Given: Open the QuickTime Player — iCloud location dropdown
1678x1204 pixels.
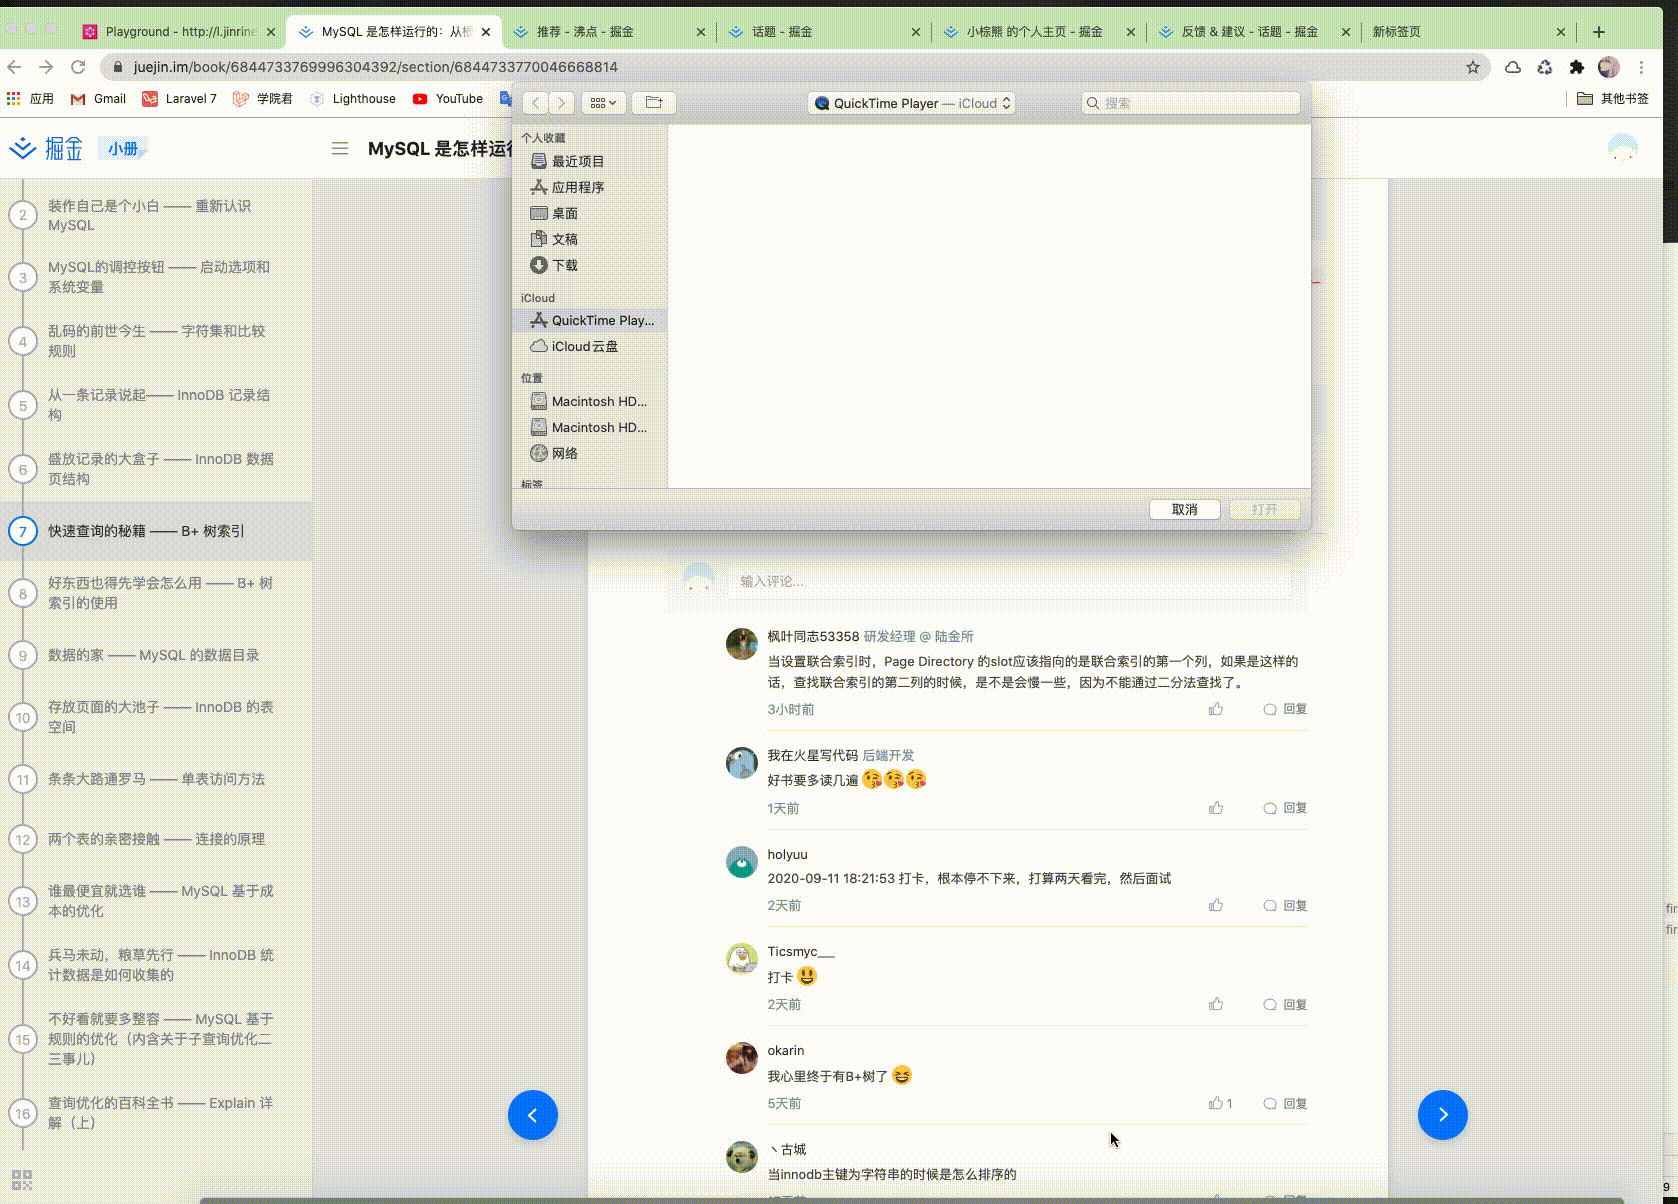Looking at the screenshot, I should click(x=911, y=102).
